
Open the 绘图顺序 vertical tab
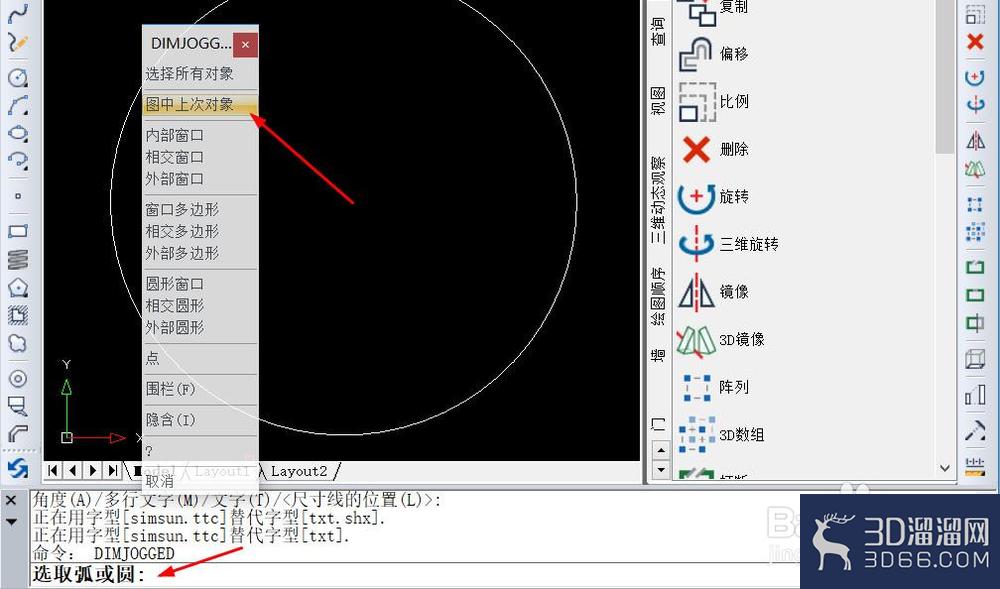click(658, 296)
